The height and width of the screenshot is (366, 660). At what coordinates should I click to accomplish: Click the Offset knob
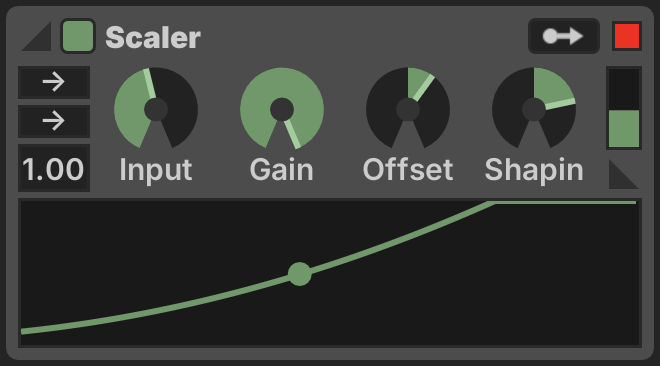click(x=407, y=109)
